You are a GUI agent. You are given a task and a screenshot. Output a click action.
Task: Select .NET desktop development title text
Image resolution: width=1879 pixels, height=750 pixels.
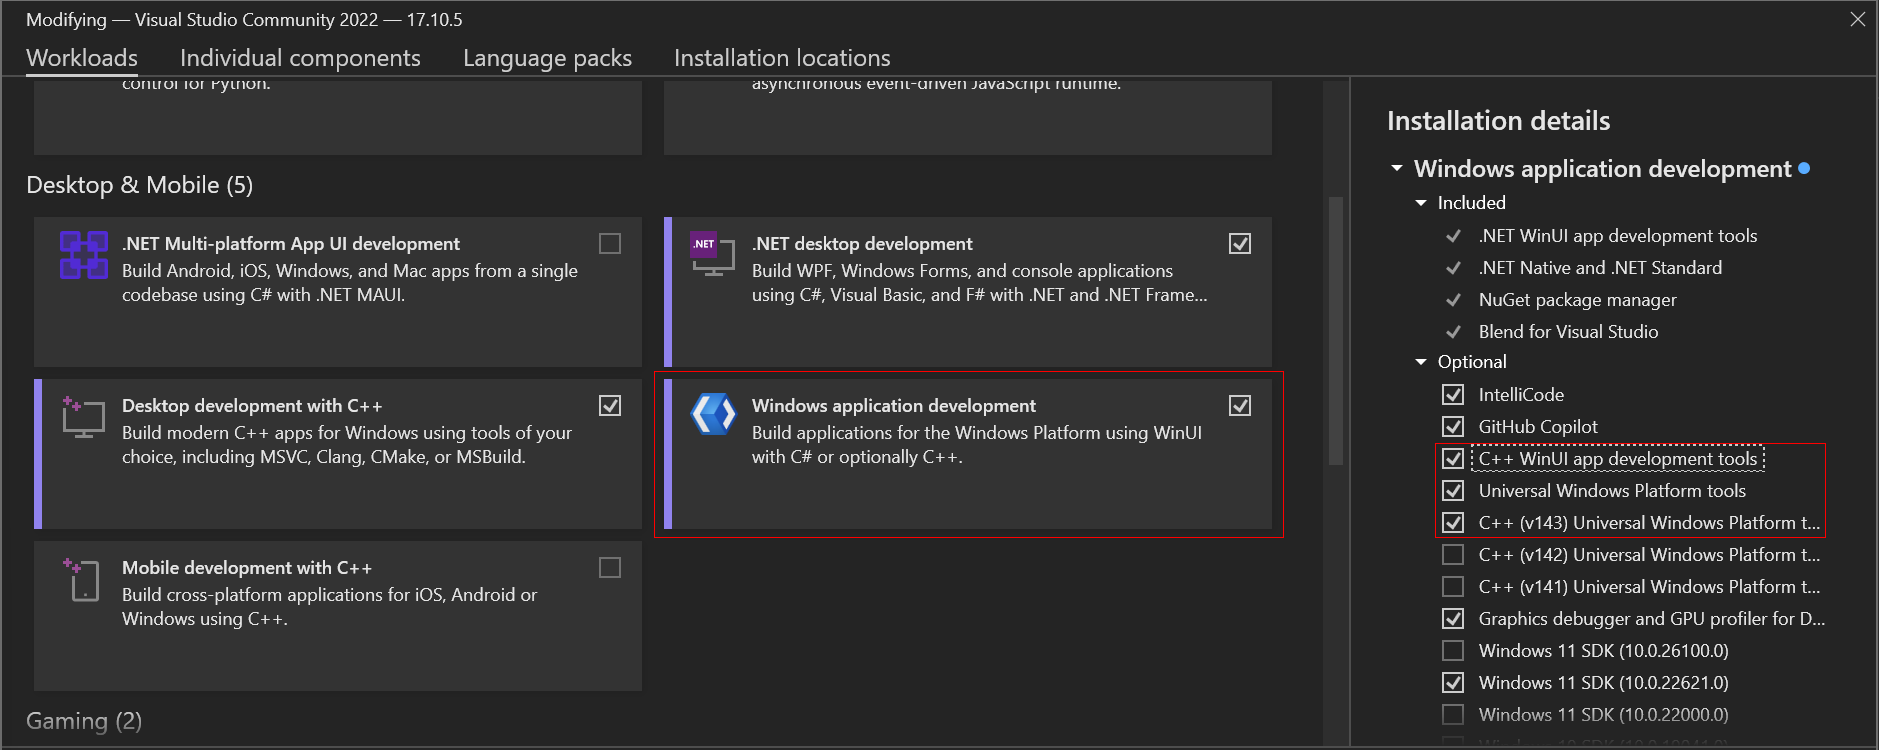click(862, 244)
